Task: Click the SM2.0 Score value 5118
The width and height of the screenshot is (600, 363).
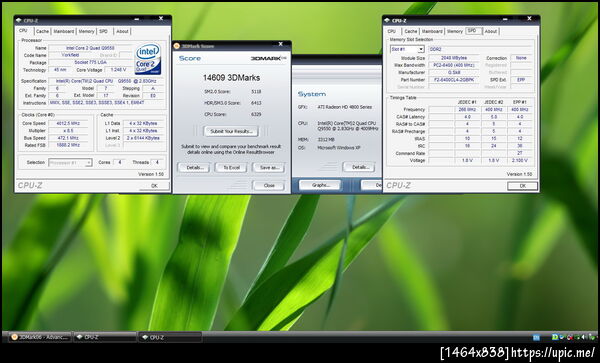Action: (256, 92)
